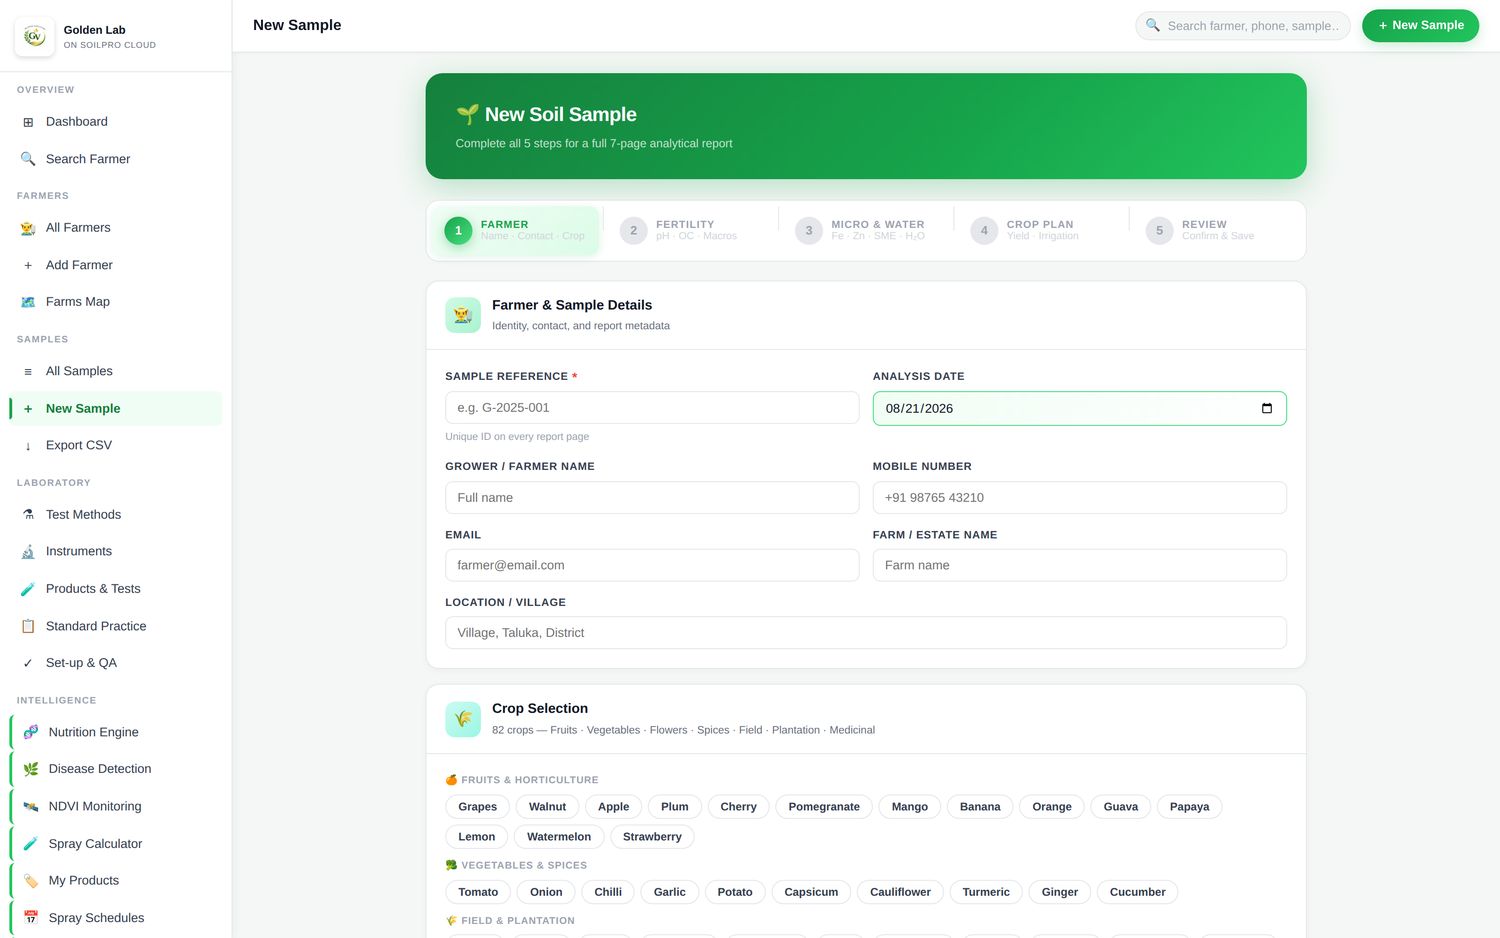Image resolution: width=1500 pixels, height=938 pixels.
Task: Select the Grapes crop chip
Action: pyautogui.click(x=478, y=807)
